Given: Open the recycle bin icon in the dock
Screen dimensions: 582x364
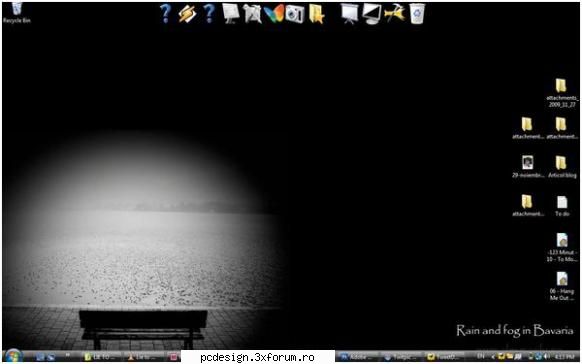Looking at the screenshot, I should [x=417, y=14].
